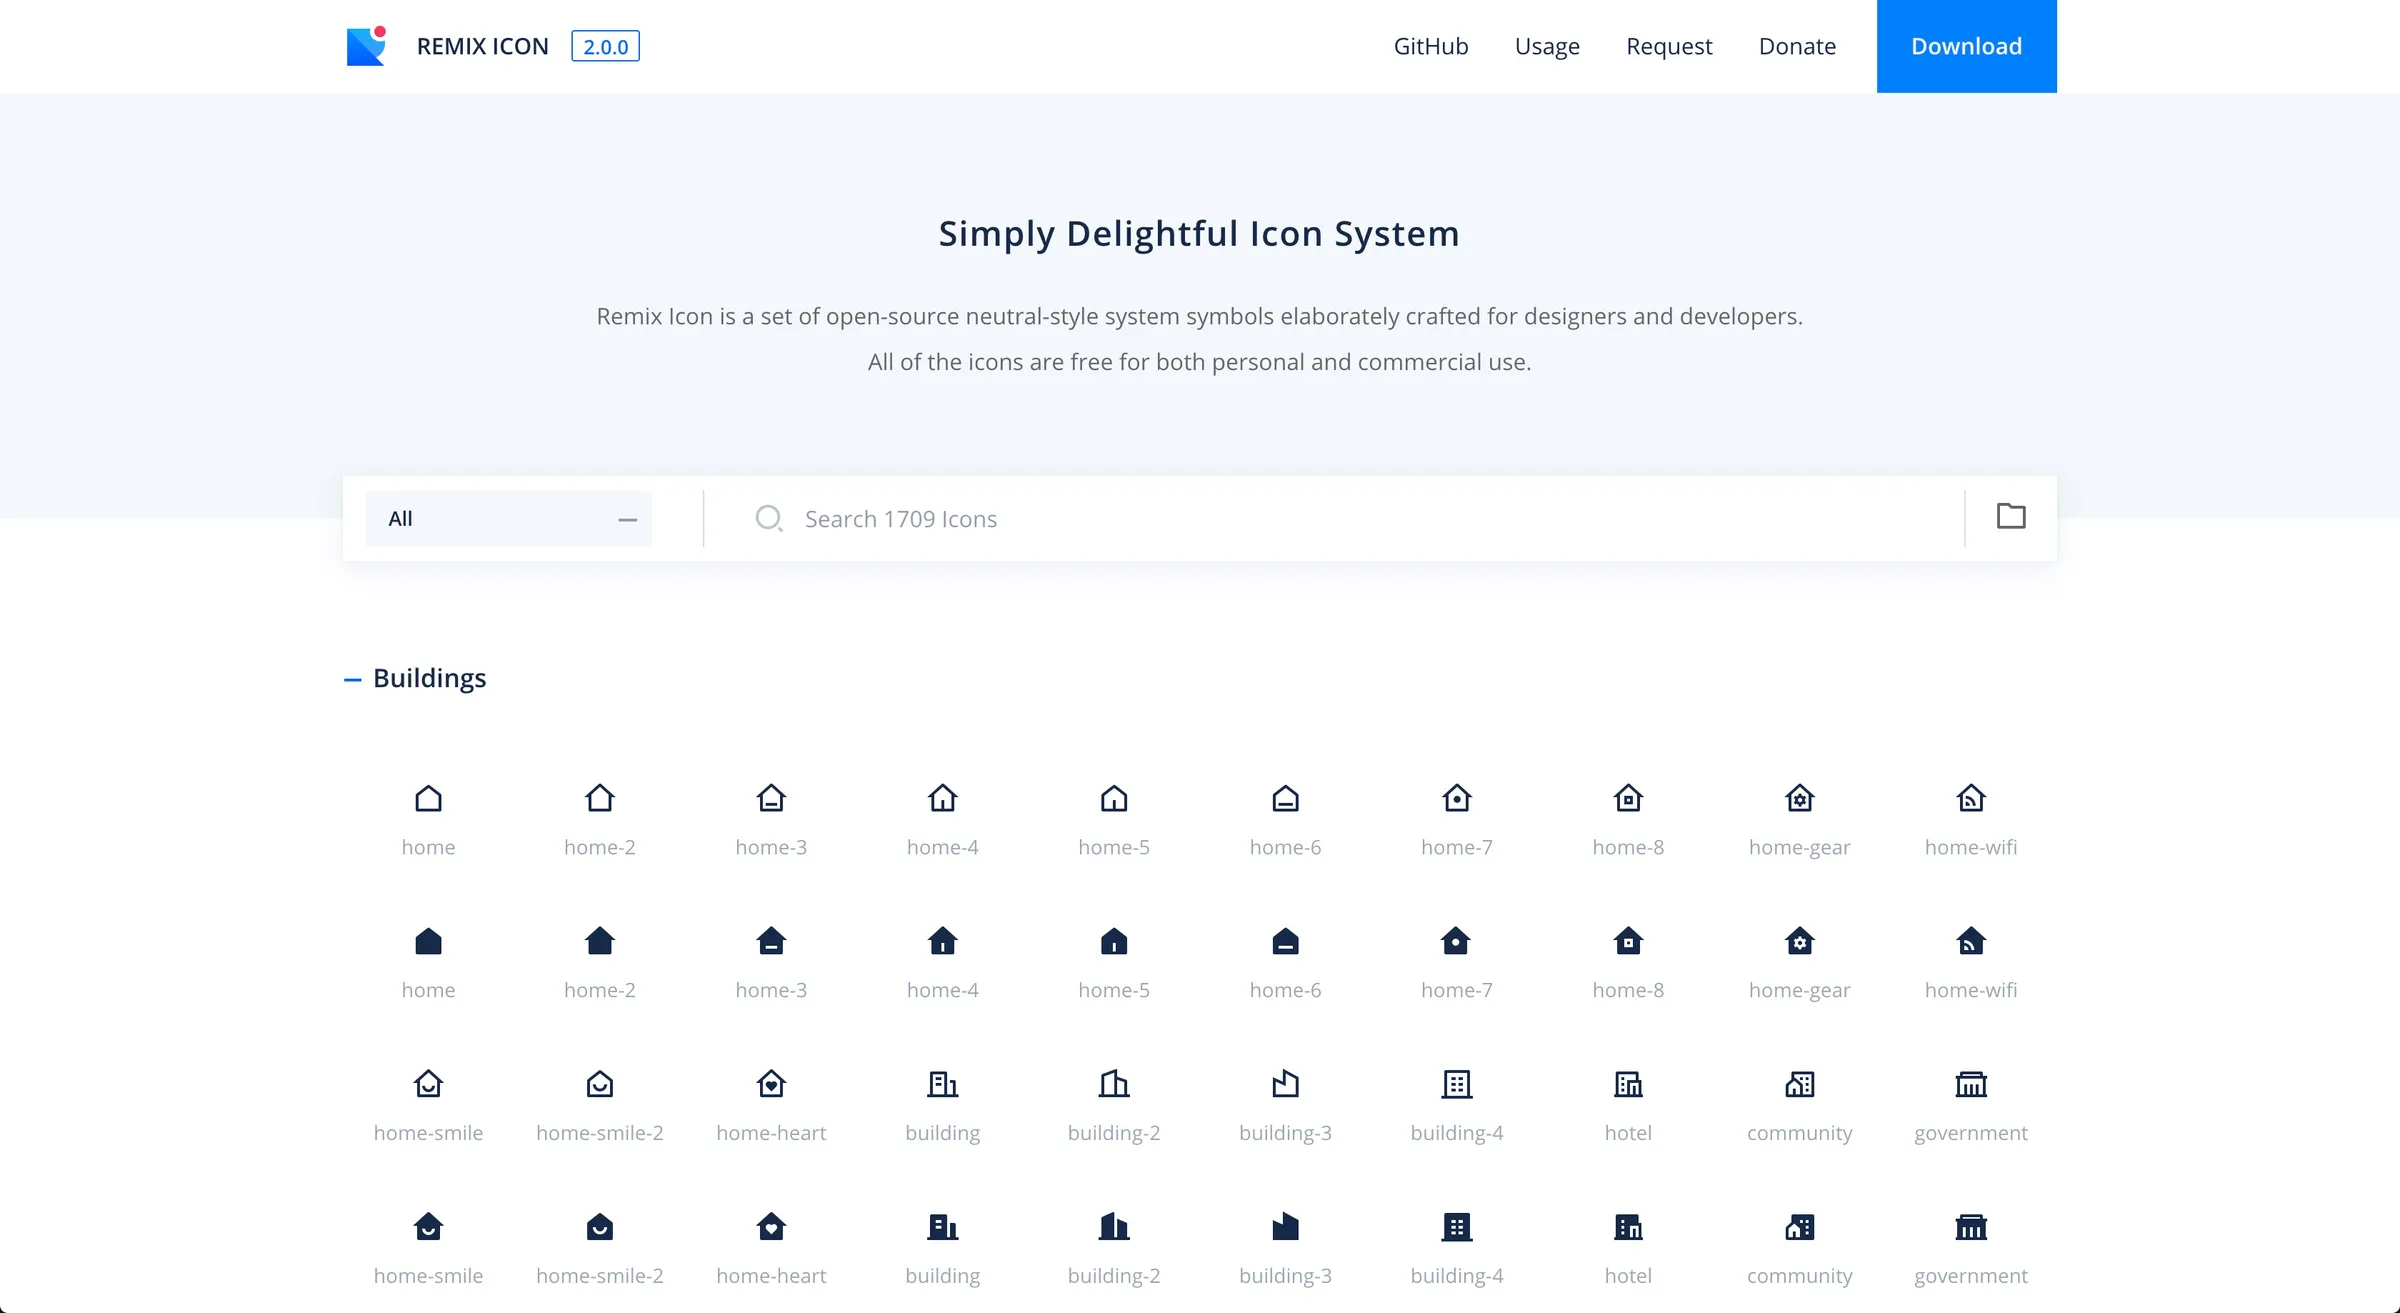Open the Donate link
Screen dimensions: 2400x1313
click(1797, 46)
